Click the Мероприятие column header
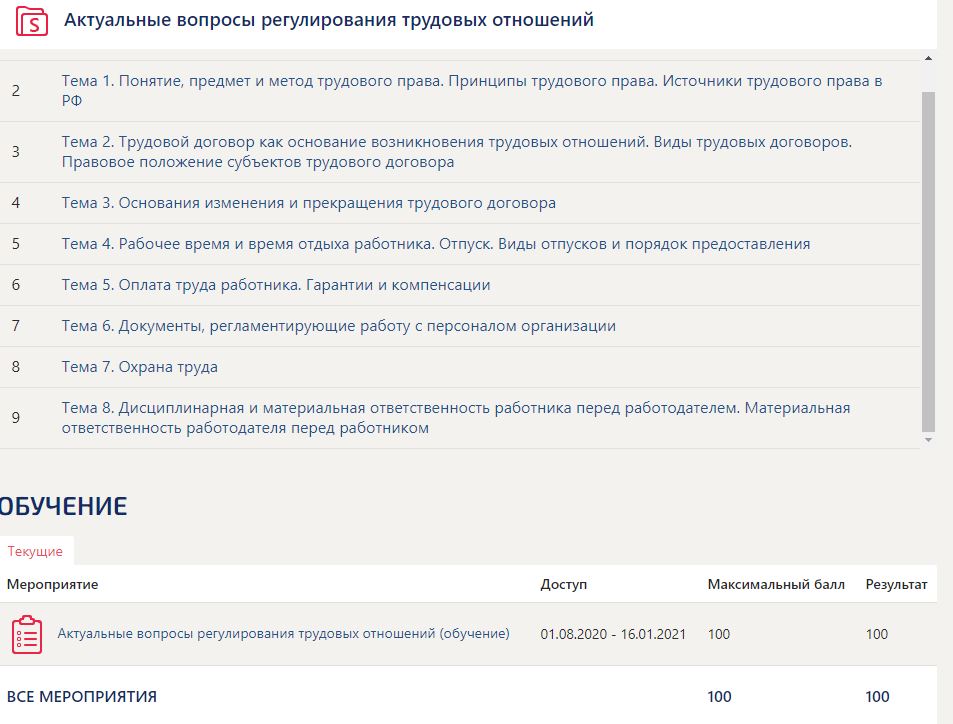This screenshot has height=724, width=953. click(53, 584)
